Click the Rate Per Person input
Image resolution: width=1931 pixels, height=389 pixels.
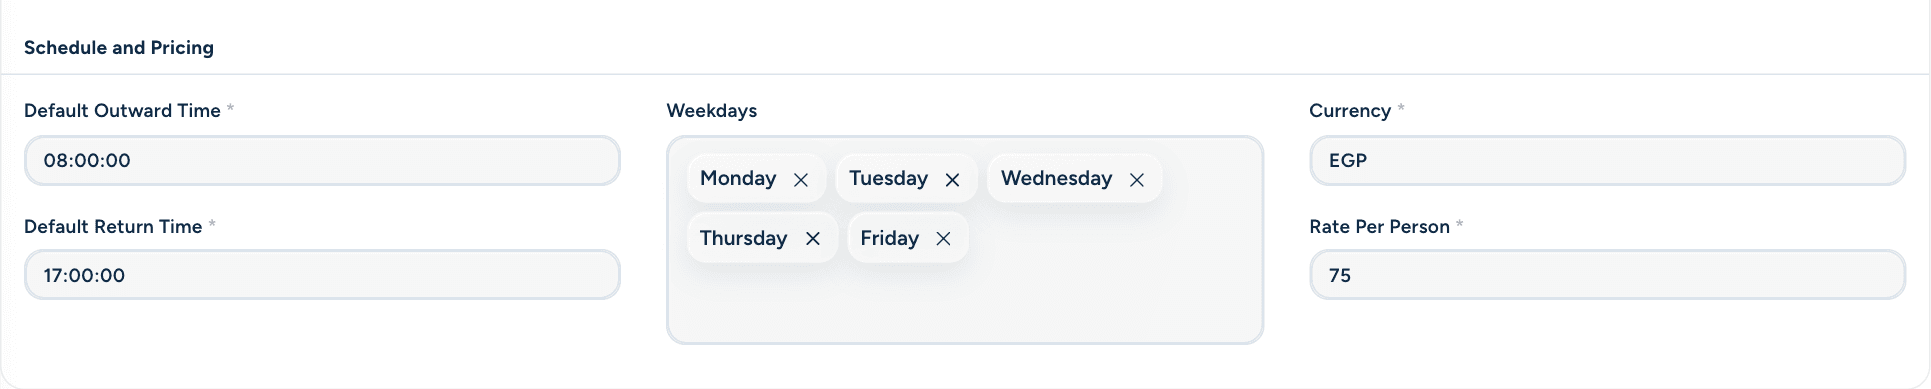tap(1607, 275)
